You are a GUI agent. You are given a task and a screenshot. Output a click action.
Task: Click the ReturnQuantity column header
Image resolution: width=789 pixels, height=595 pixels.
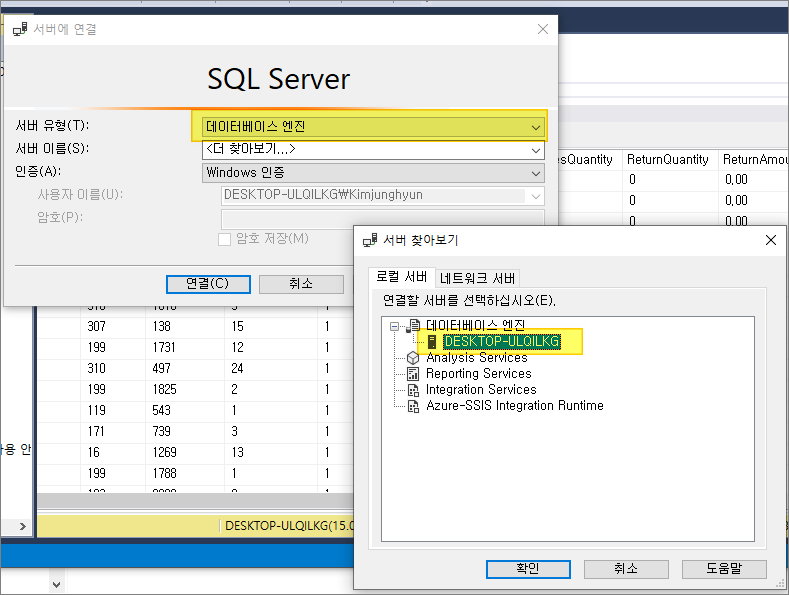670,160
